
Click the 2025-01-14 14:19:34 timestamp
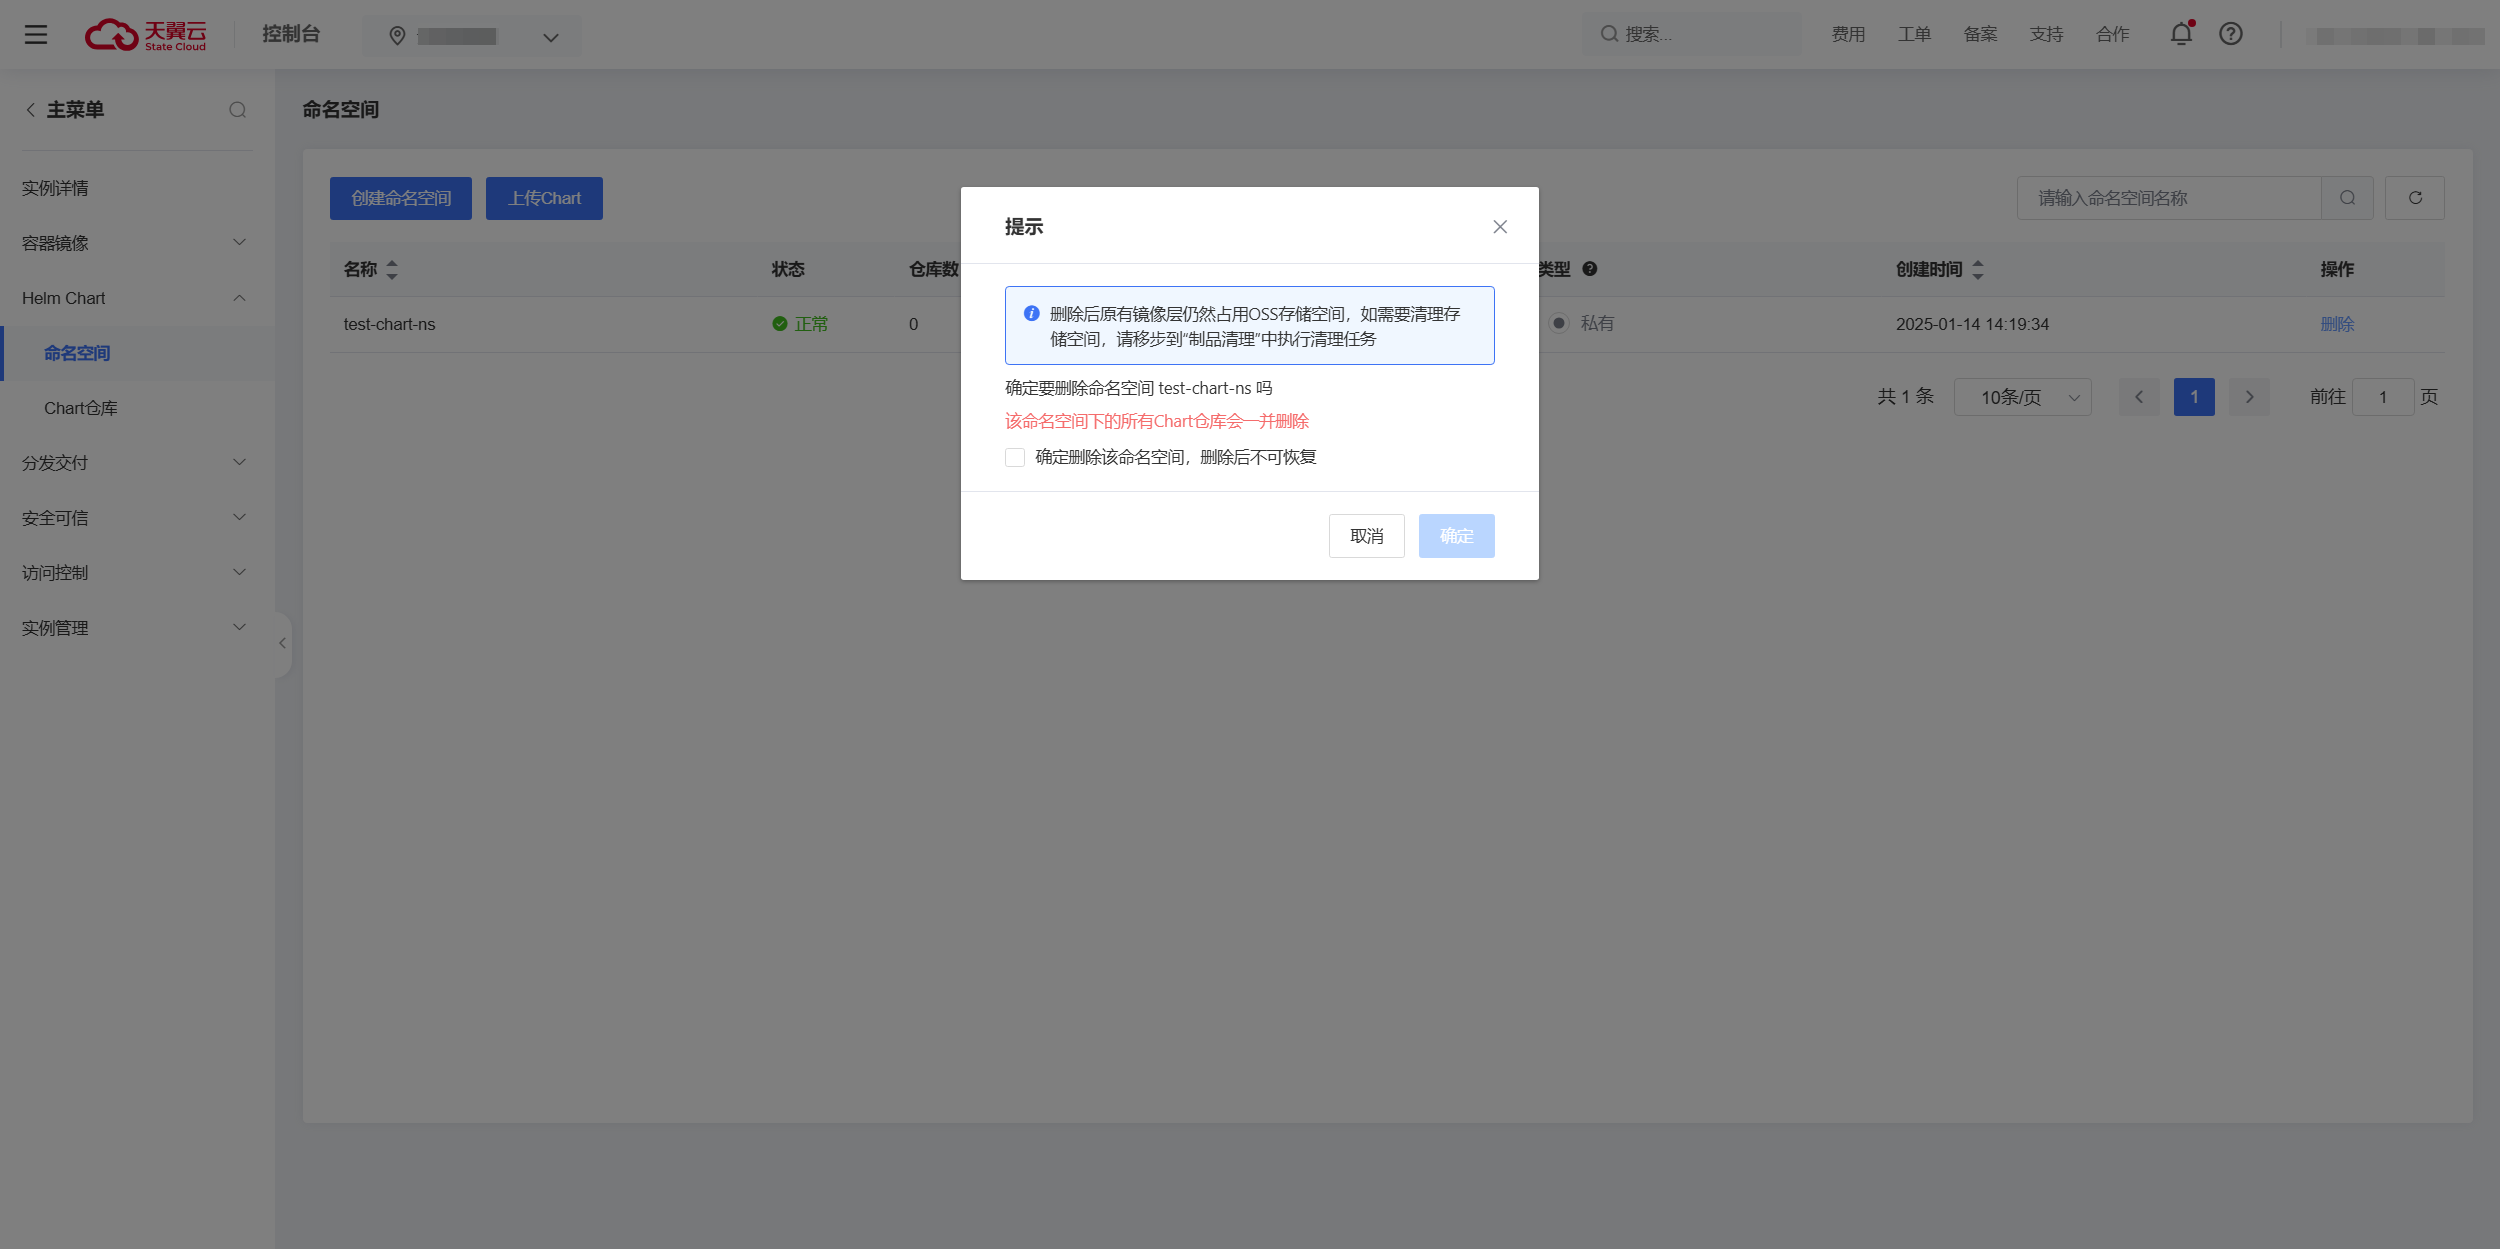[1972, 324]
